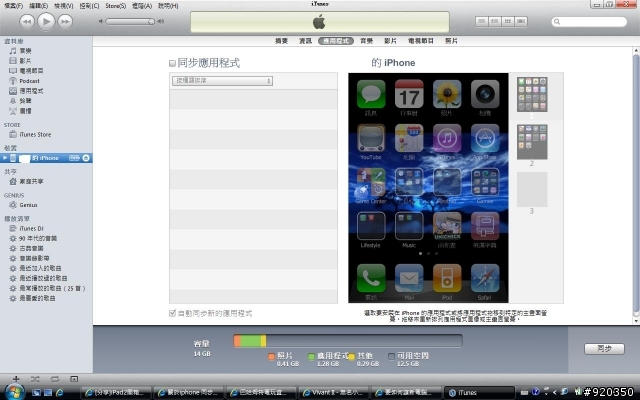Toggle the 同步應用程式 sync apps checkbox

(x=172, y=63)
